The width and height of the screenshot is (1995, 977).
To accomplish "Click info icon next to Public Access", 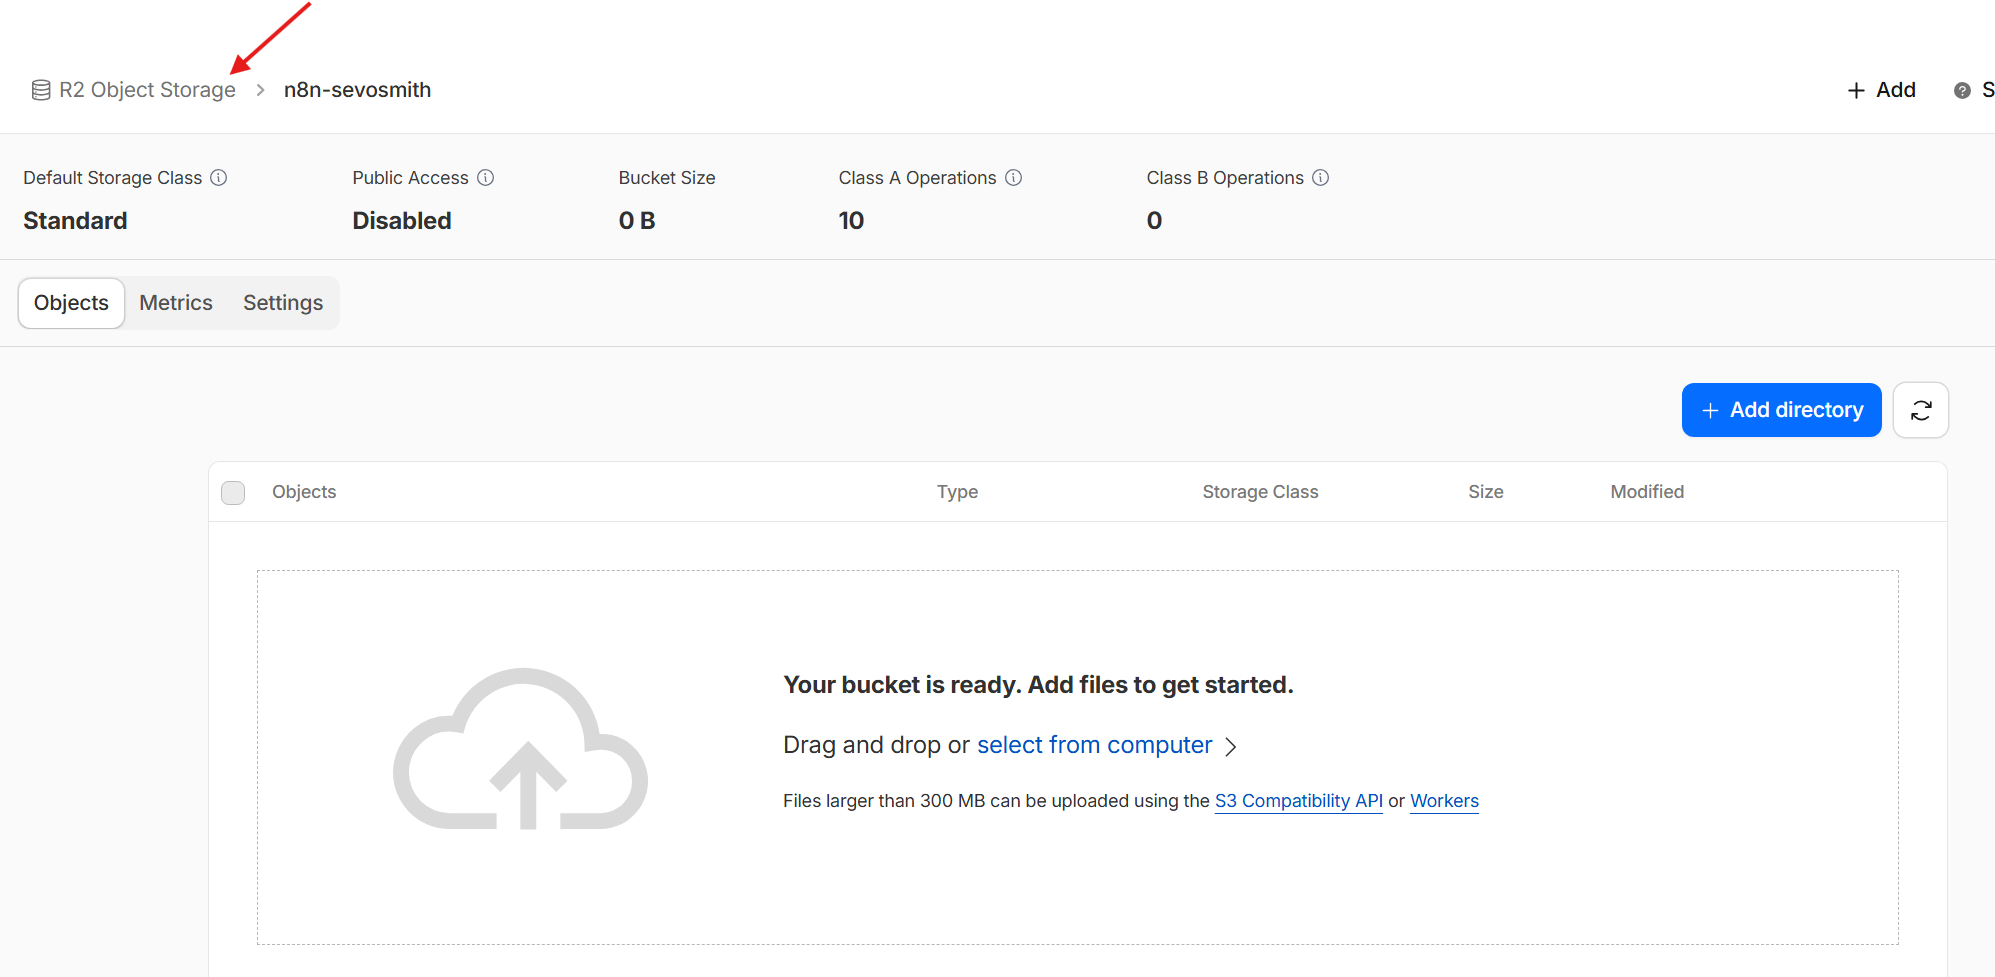I will 486,178.
